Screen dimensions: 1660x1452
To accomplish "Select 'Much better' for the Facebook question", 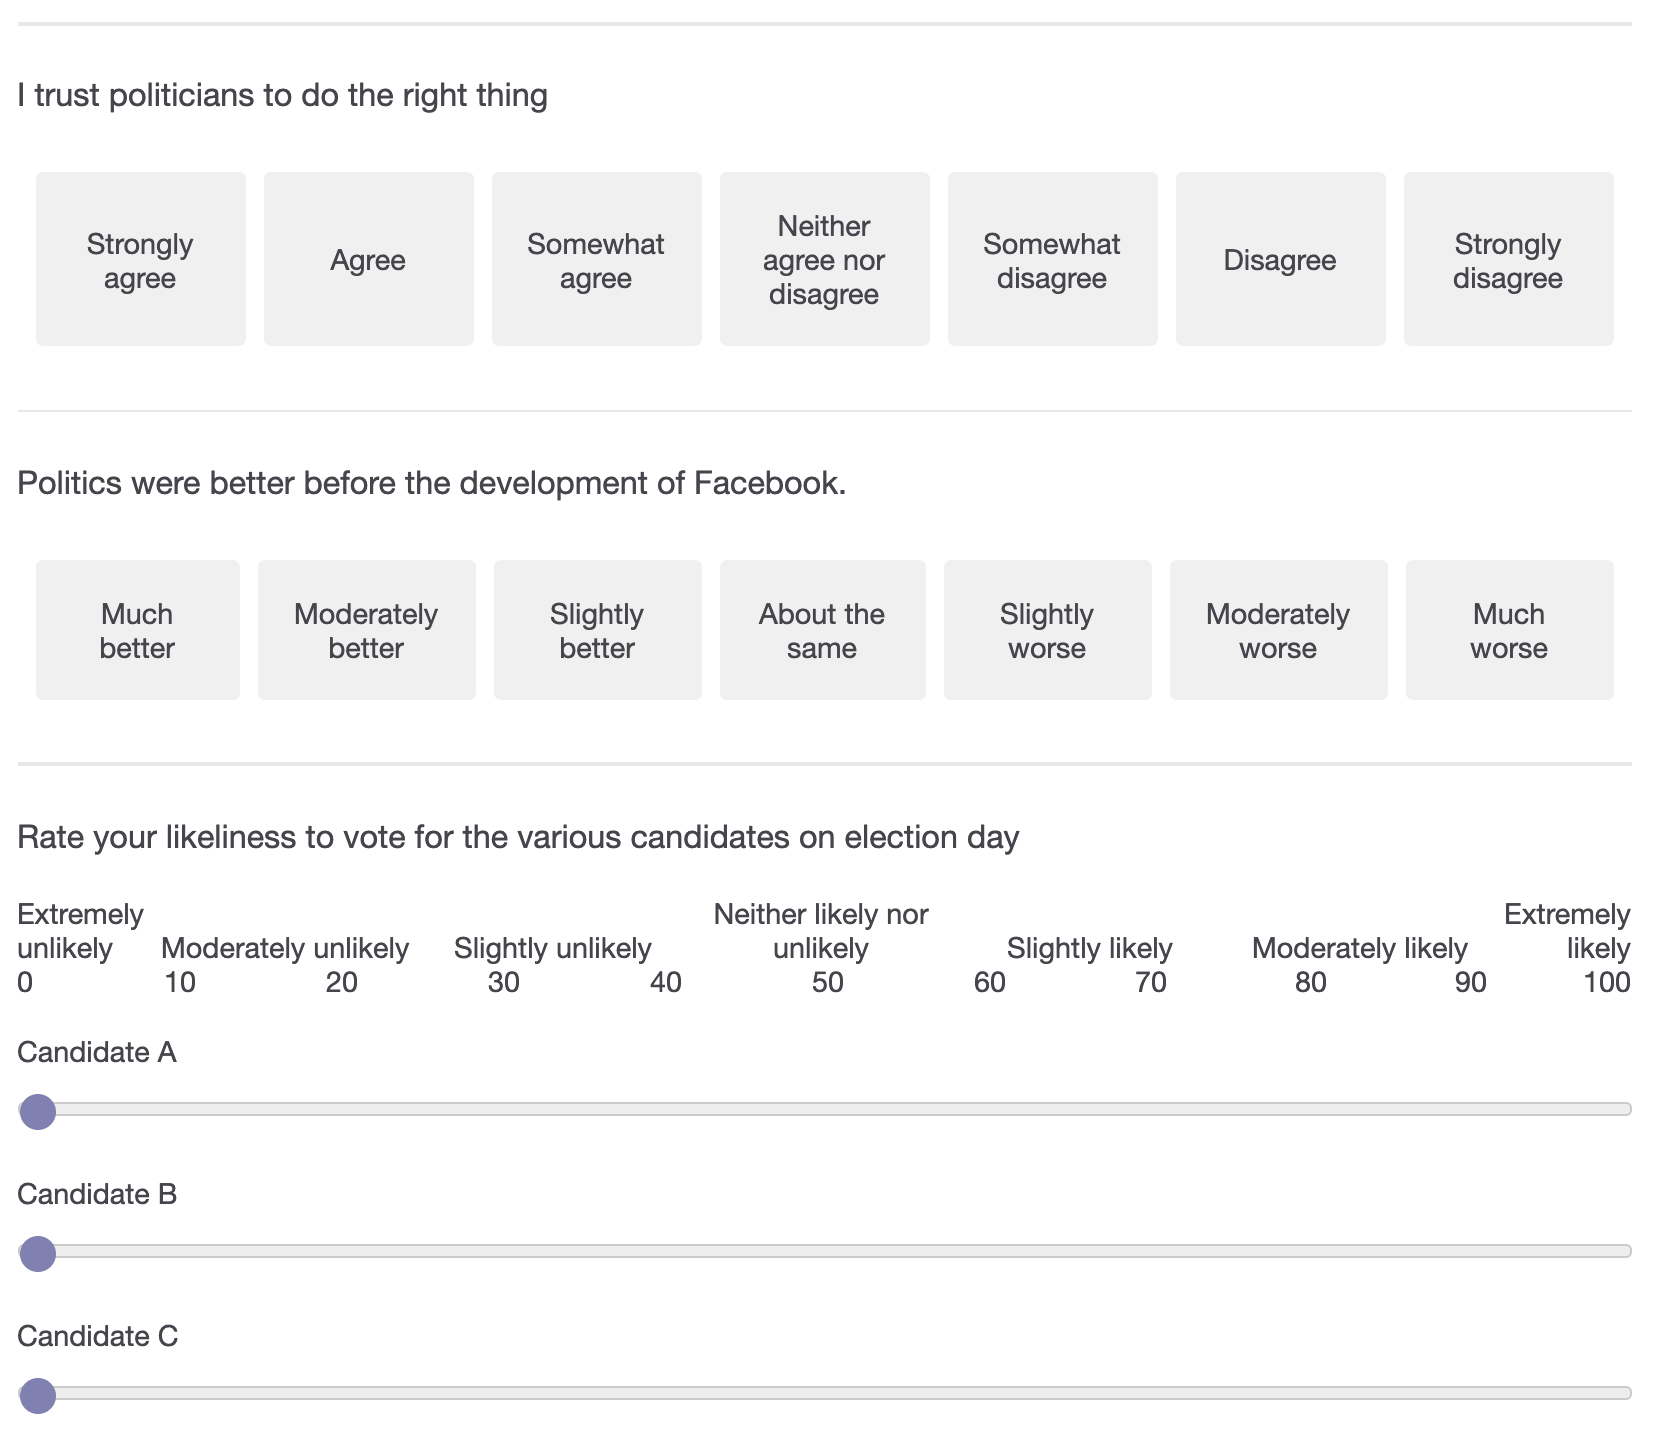I will tap(138, 630).
